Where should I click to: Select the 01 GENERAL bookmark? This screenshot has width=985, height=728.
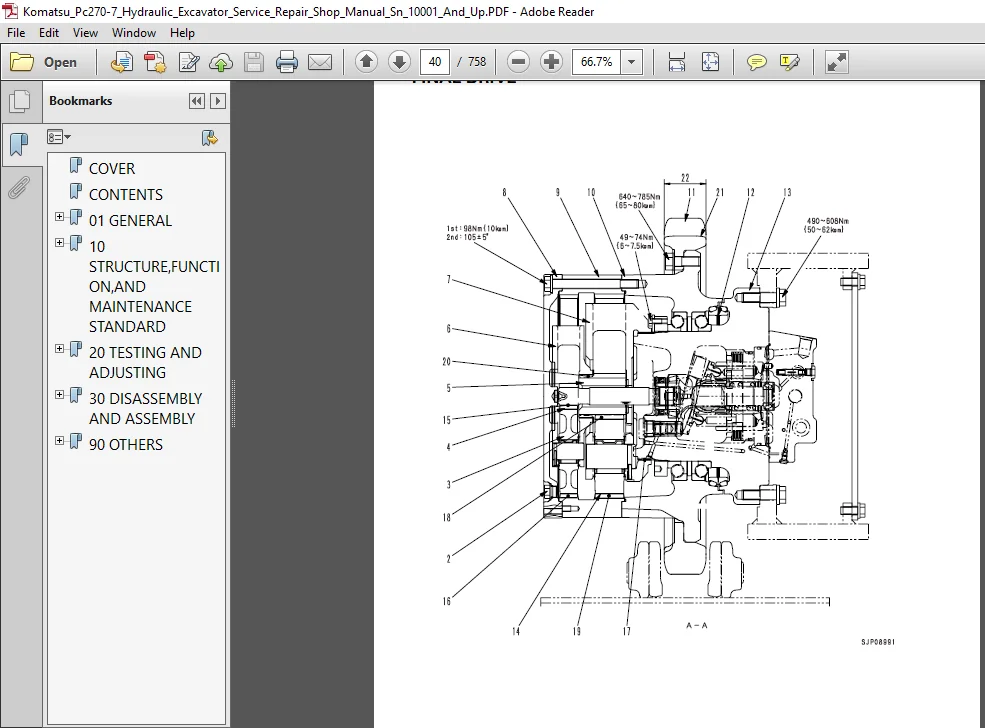[130, 220]
